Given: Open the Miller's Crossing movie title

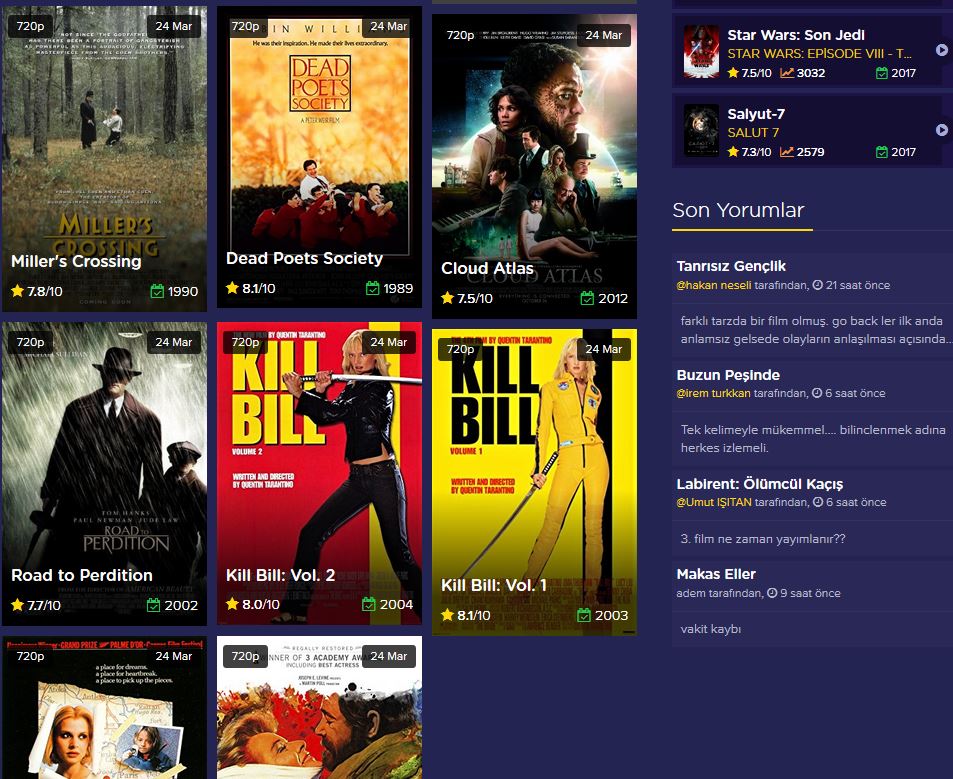Looking at the screenshot, I should tap(76, 261).
